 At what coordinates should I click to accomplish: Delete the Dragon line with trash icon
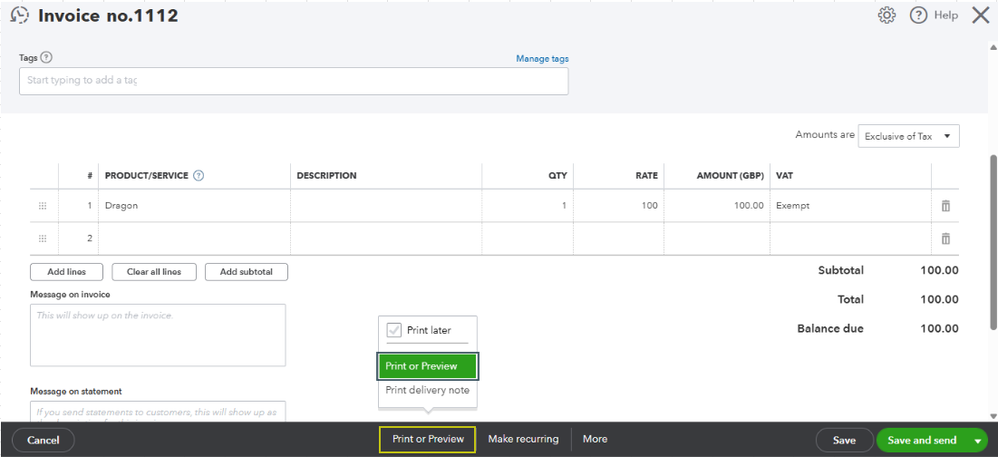[945, 206]
